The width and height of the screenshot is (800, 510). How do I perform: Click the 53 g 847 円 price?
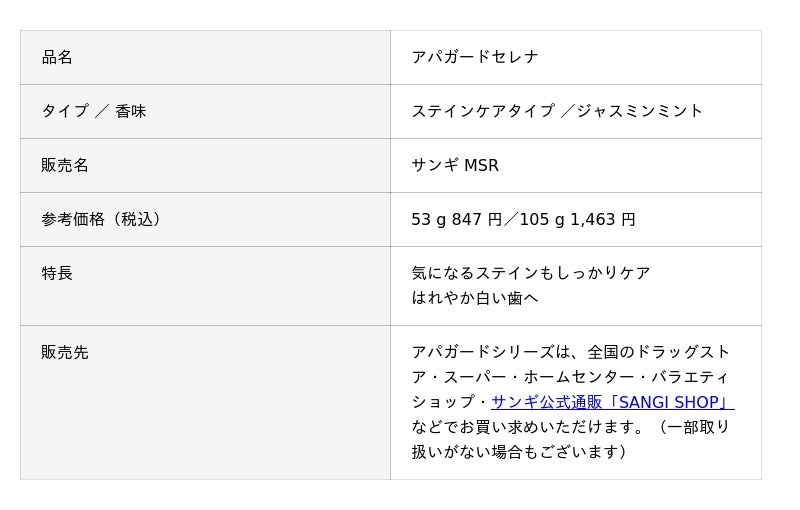point(456,219)
